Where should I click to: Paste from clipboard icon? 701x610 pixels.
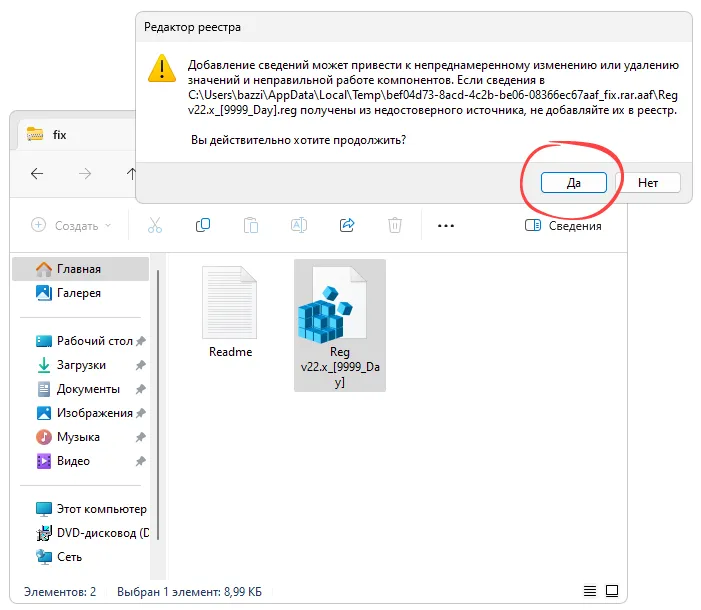pos(251,225)
